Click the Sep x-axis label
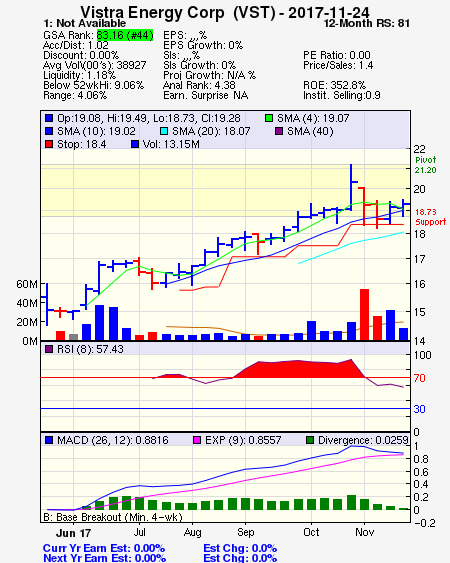The height and width of the screenshot is (563, 450). (246, 532)
